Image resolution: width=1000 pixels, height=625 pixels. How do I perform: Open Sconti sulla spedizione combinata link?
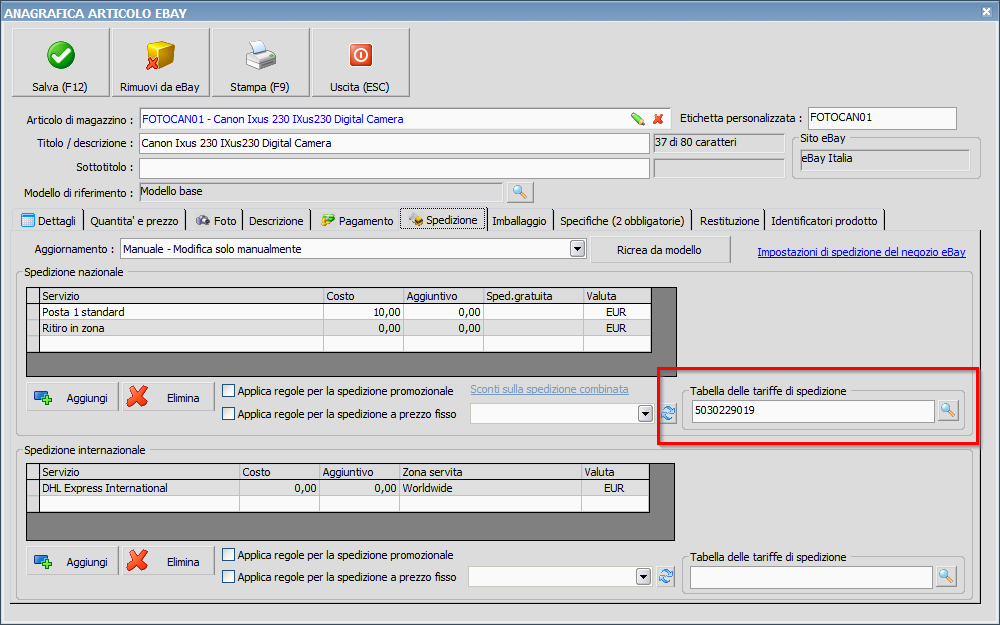pyautogui.click(x=549, y=389)
